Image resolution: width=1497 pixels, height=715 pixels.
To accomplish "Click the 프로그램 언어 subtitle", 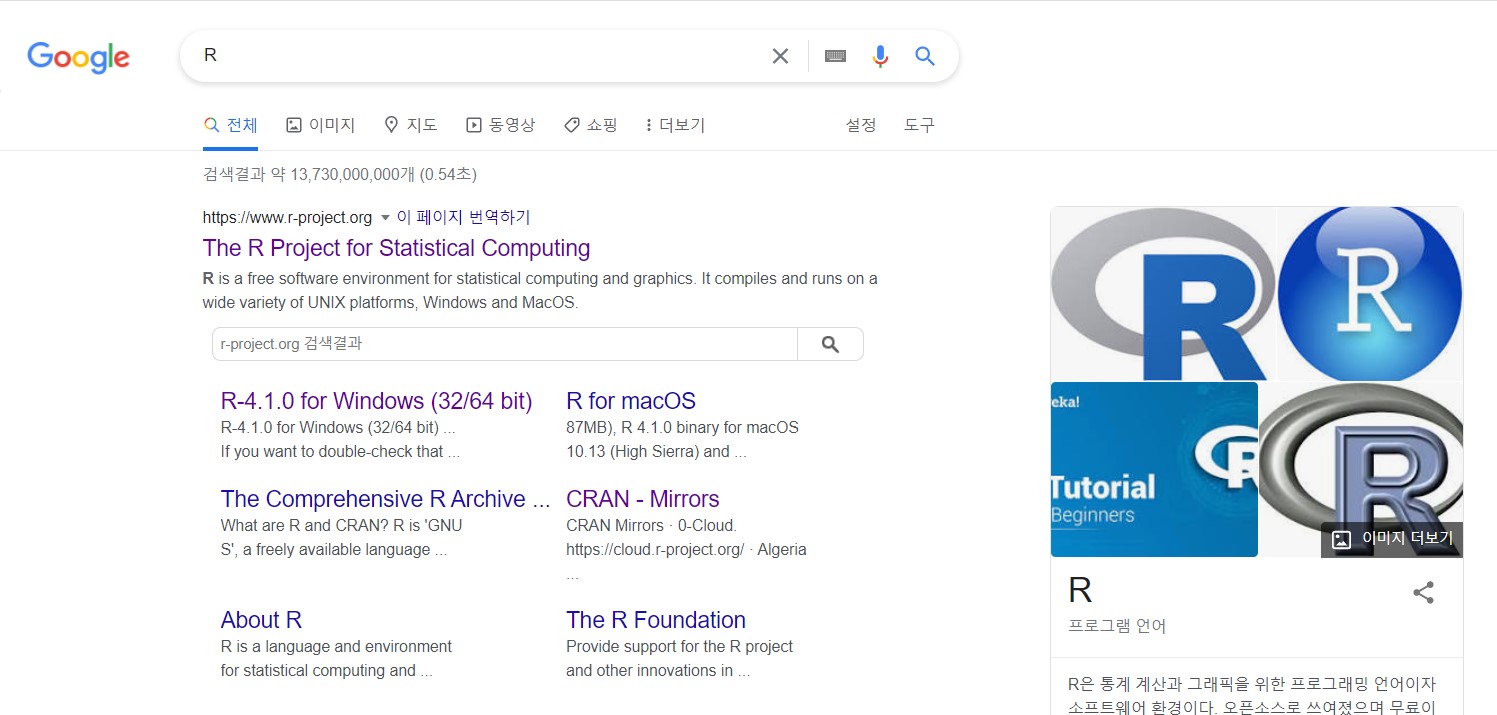I will point(1117,626).
